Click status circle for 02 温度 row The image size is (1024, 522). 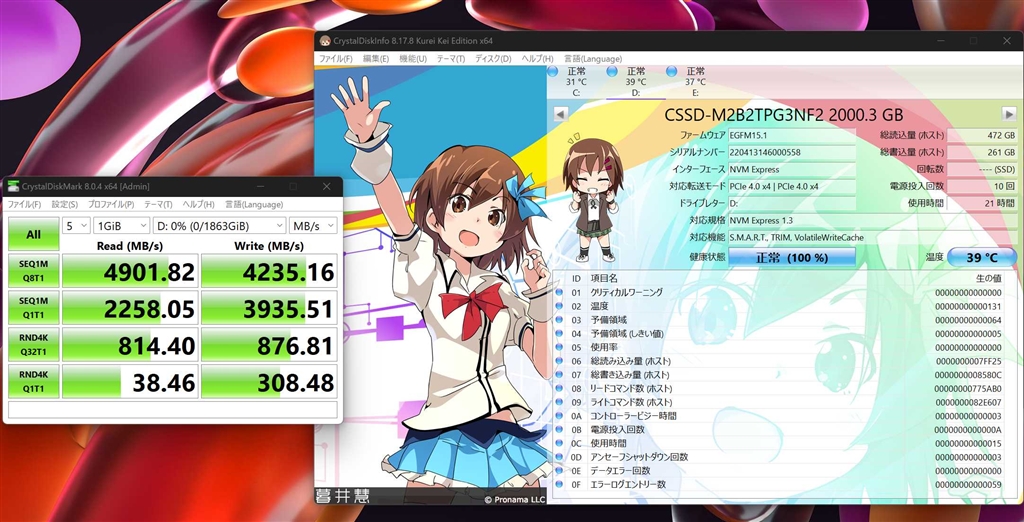point(559,306)
